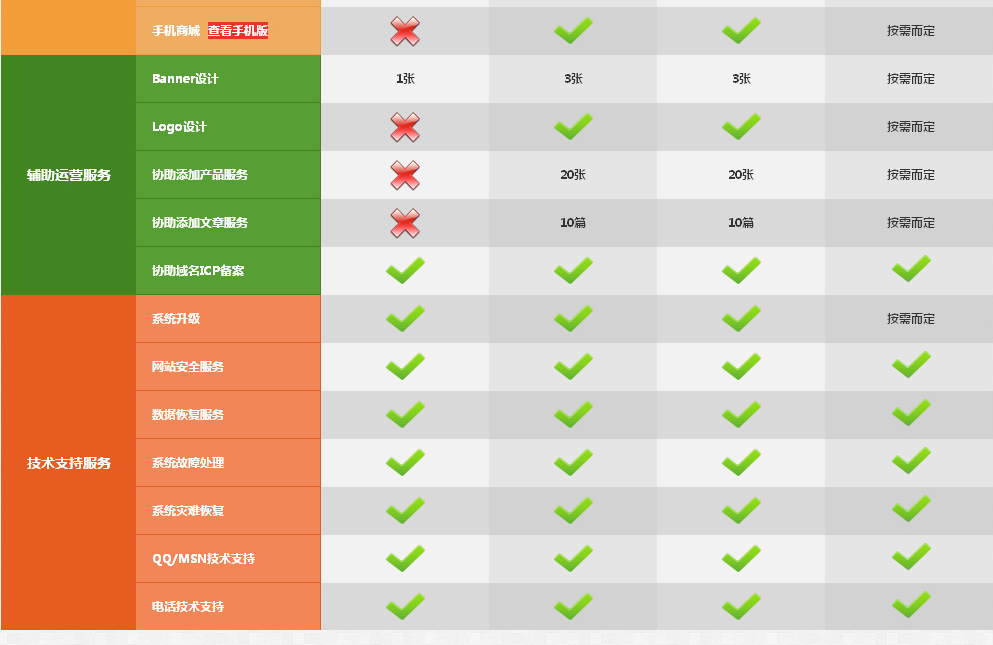Click red X in 协助添加产品服务 row
The image size is (993, 645).
[x=405, y=175]
